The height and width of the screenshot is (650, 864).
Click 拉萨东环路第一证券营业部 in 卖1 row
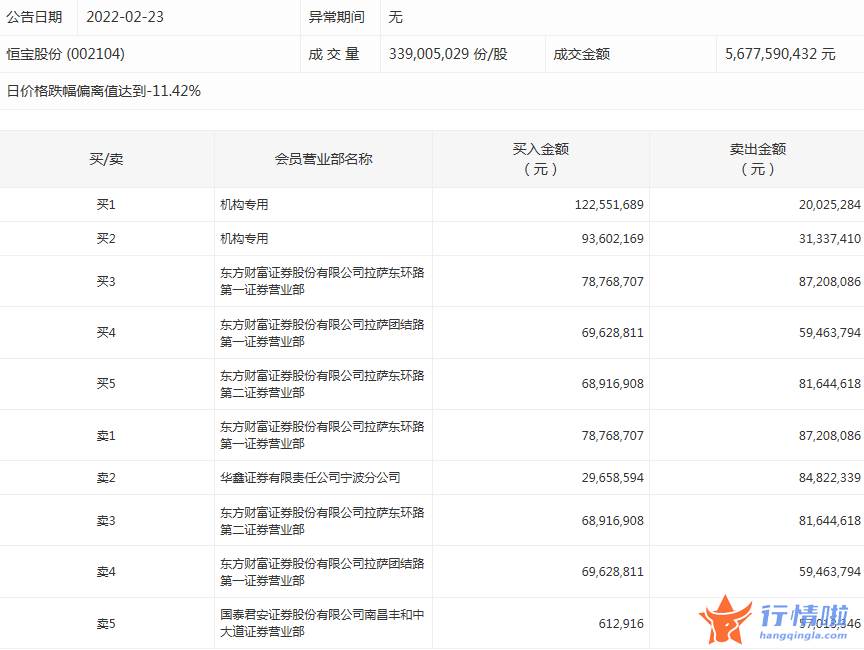[322, 435]
